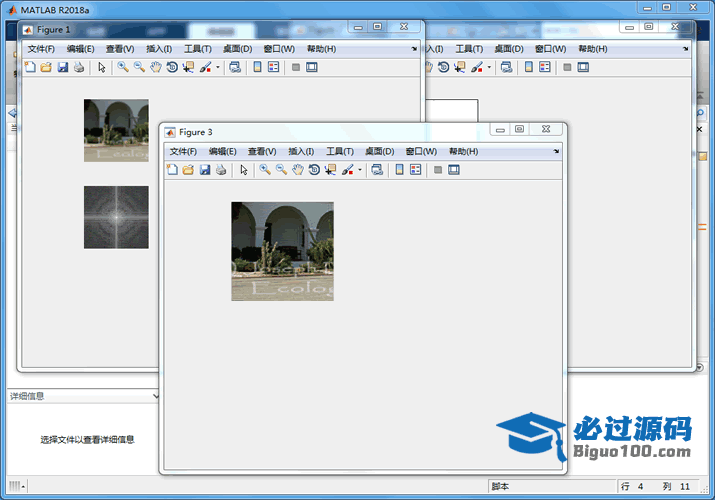Expand the 详细信息 panel dropdown

[x=155, y=396]
